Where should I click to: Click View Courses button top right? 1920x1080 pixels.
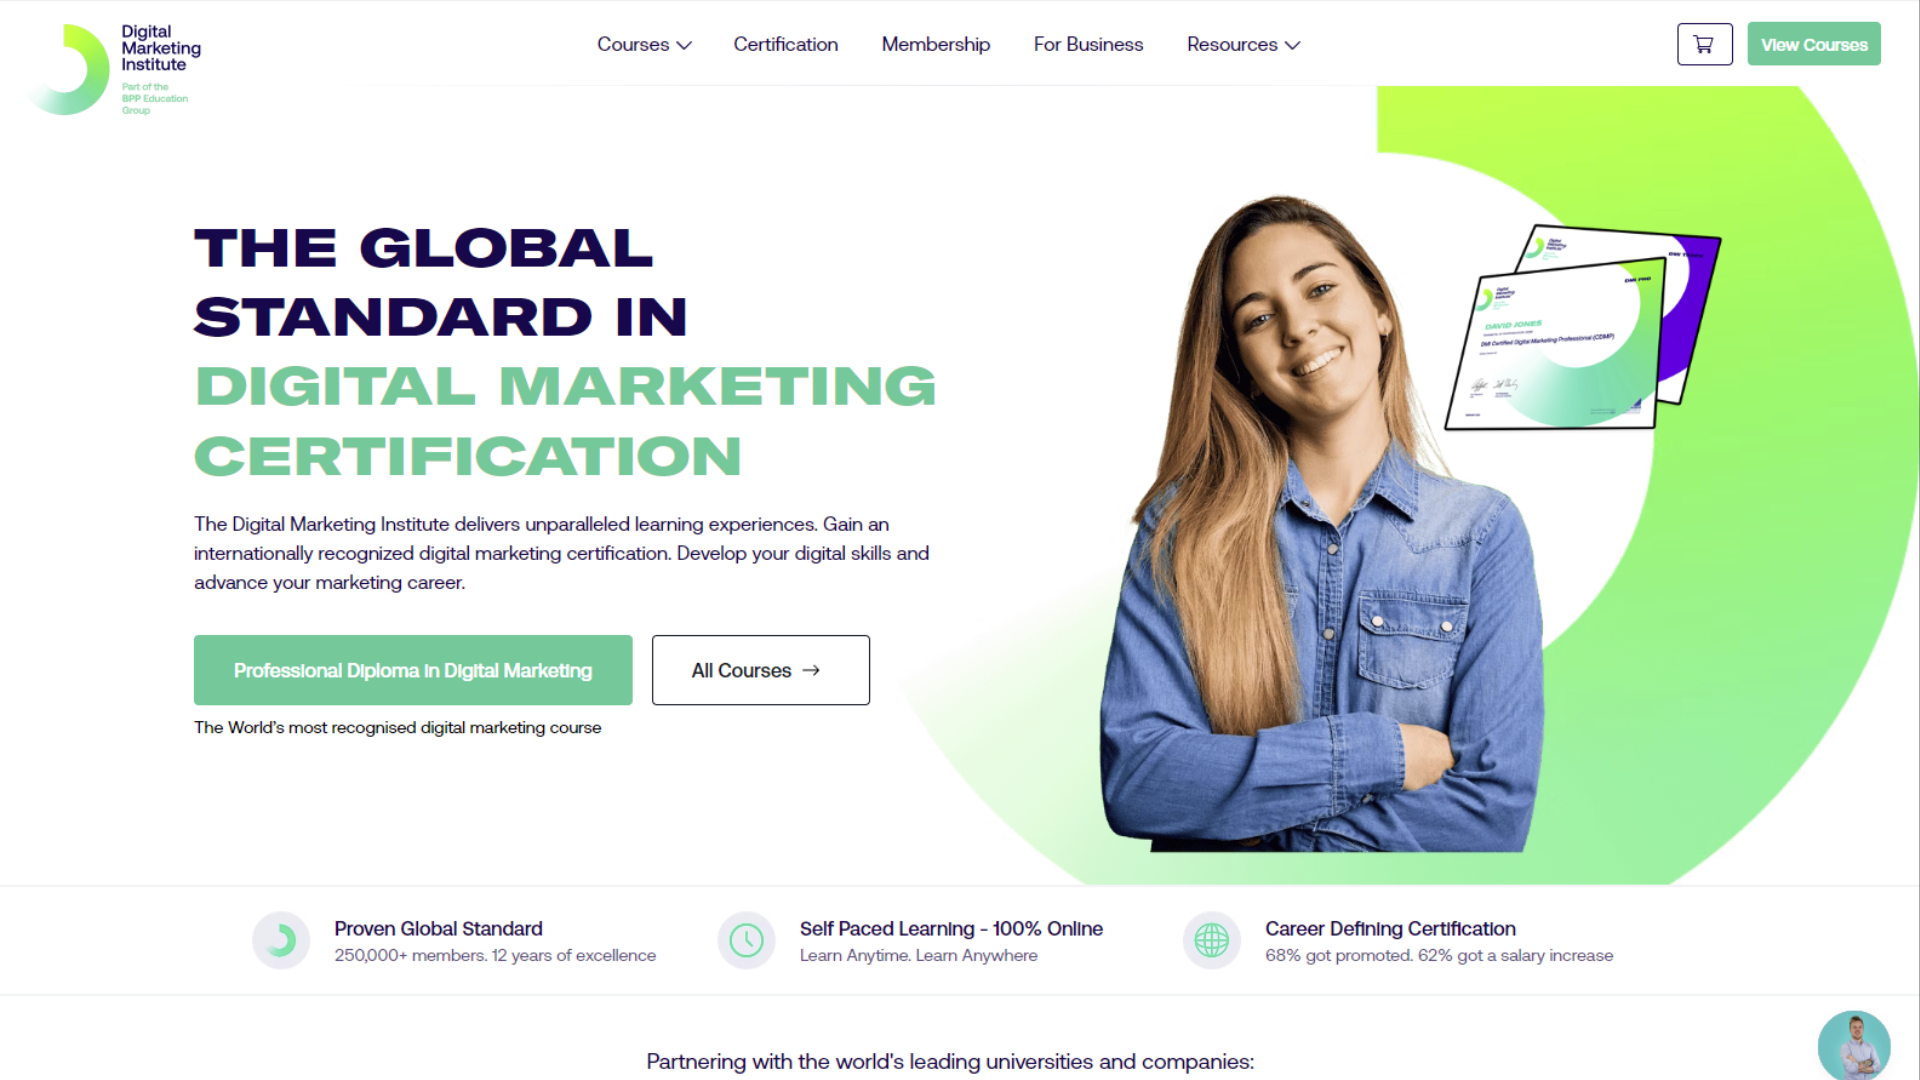1815,44
